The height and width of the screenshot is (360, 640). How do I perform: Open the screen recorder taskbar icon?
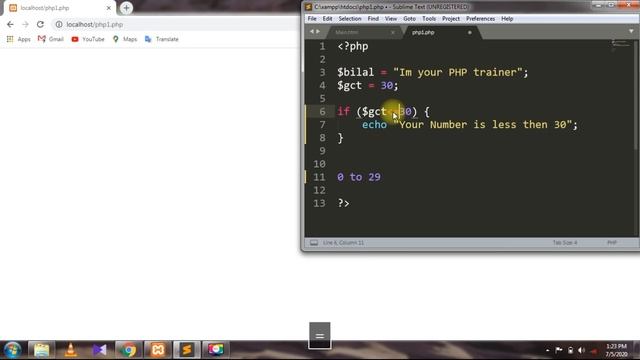[x=216, y=350]
